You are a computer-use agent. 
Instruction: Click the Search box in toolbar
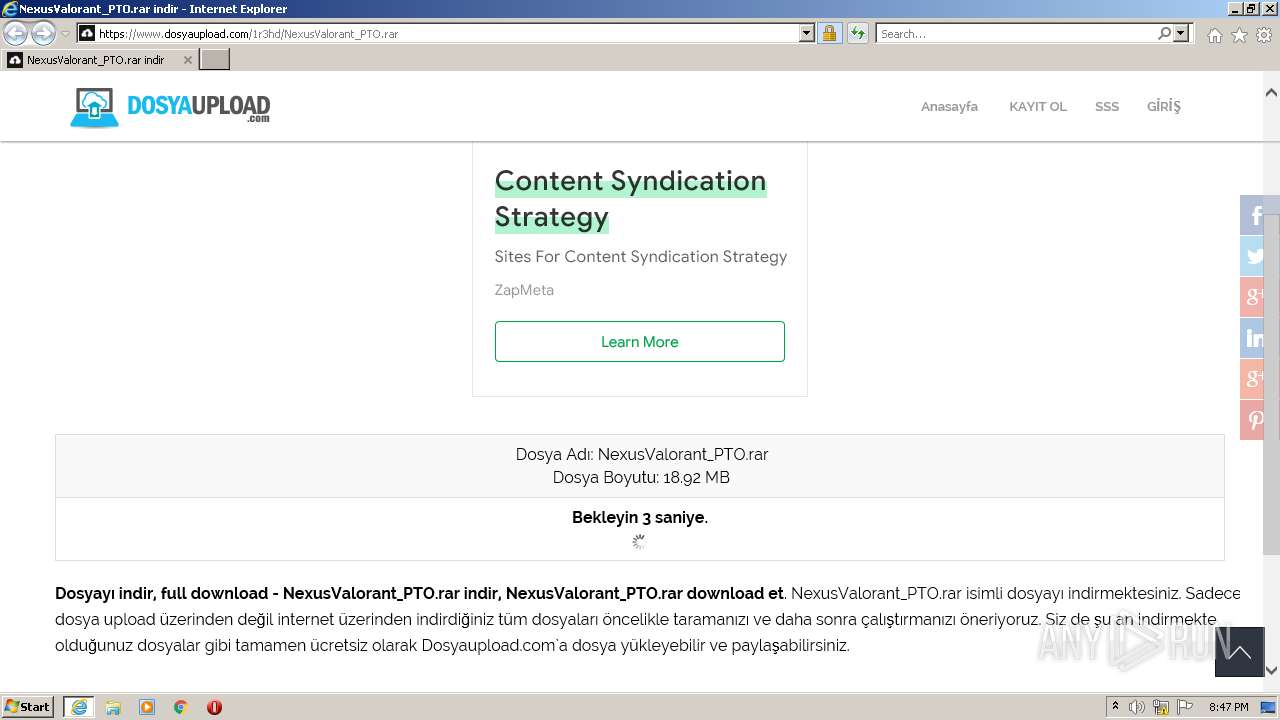(1015, 34)
